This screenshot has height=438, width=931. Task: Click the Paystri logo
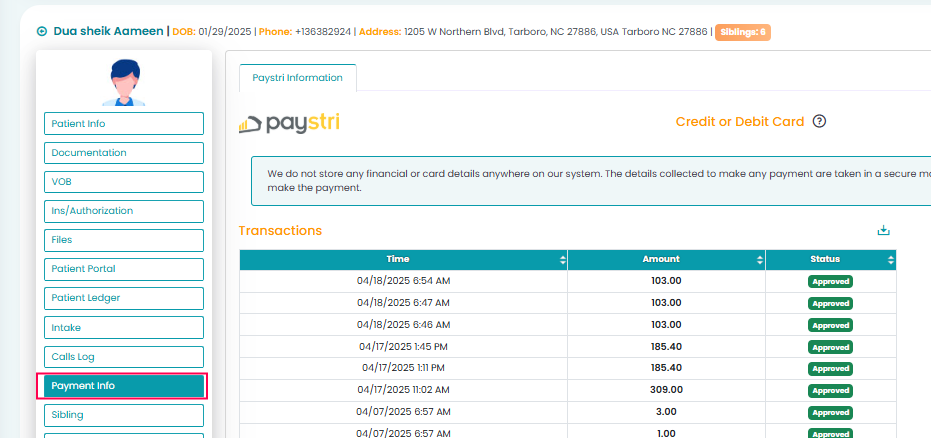pyautogui.click(x=289, y=123)
